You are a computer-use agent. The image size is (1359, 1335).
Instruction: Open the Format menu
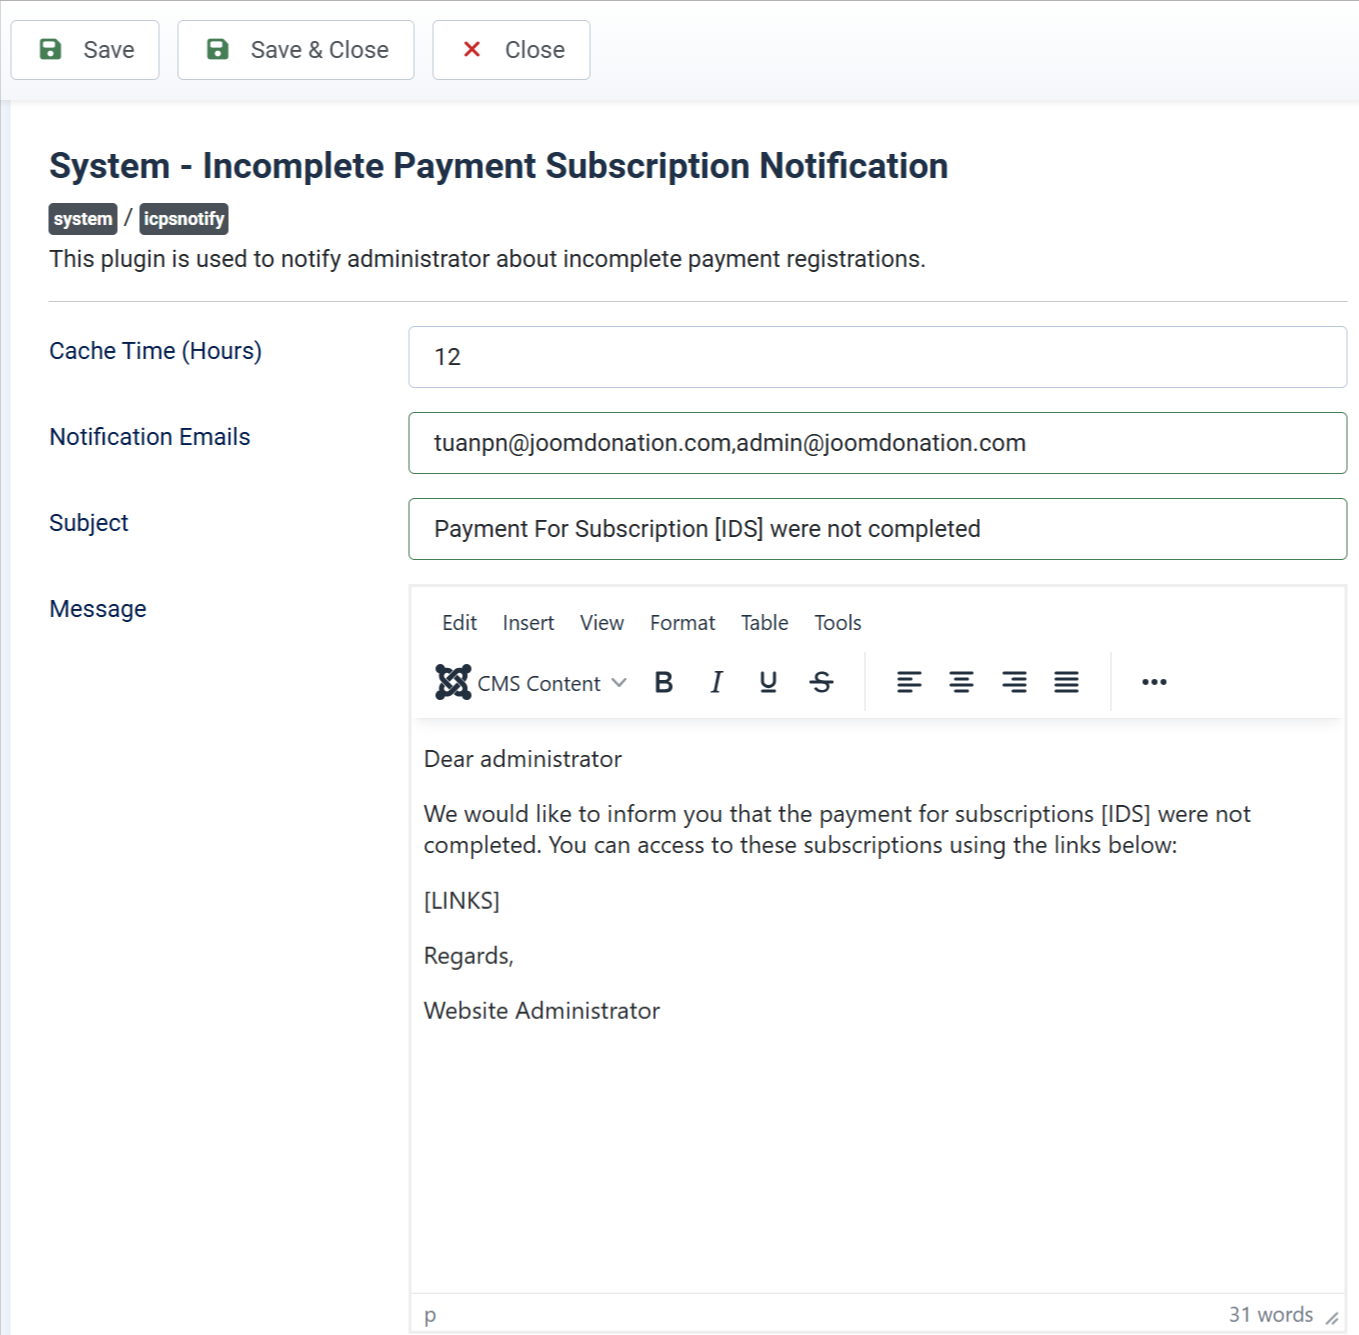tap(682, 623)
